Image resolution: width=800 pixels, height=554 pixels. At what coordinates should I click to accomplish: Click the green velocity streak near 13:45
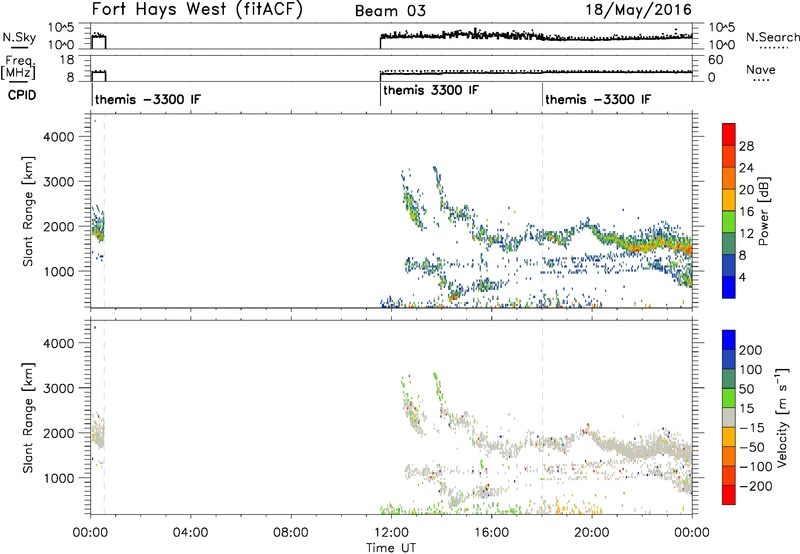coord(437,386)
